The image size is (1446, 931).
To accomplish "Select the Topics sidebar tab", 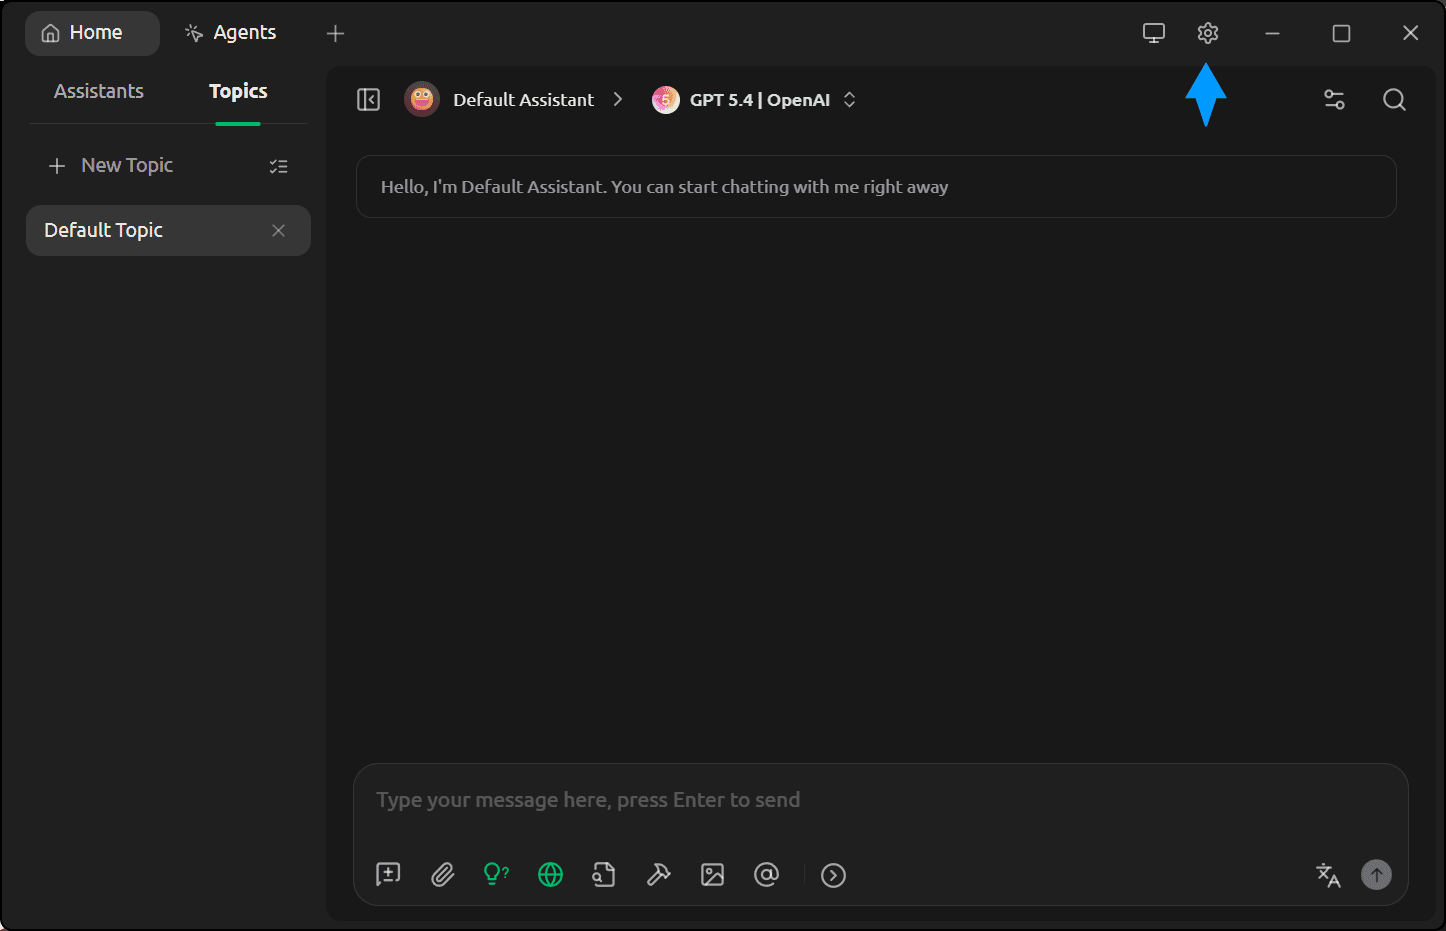I will coord(238,91).
